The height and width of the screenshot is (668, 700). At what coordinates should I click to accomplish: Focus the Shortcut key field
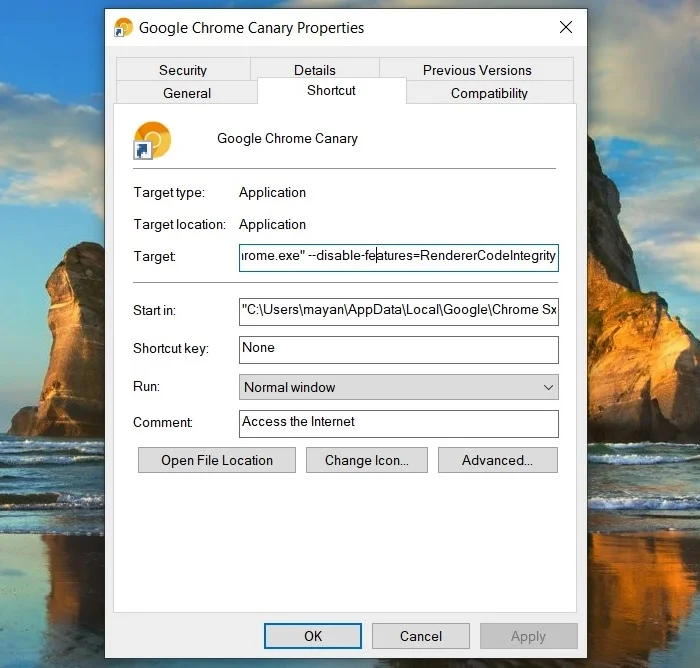pos(399,350)
